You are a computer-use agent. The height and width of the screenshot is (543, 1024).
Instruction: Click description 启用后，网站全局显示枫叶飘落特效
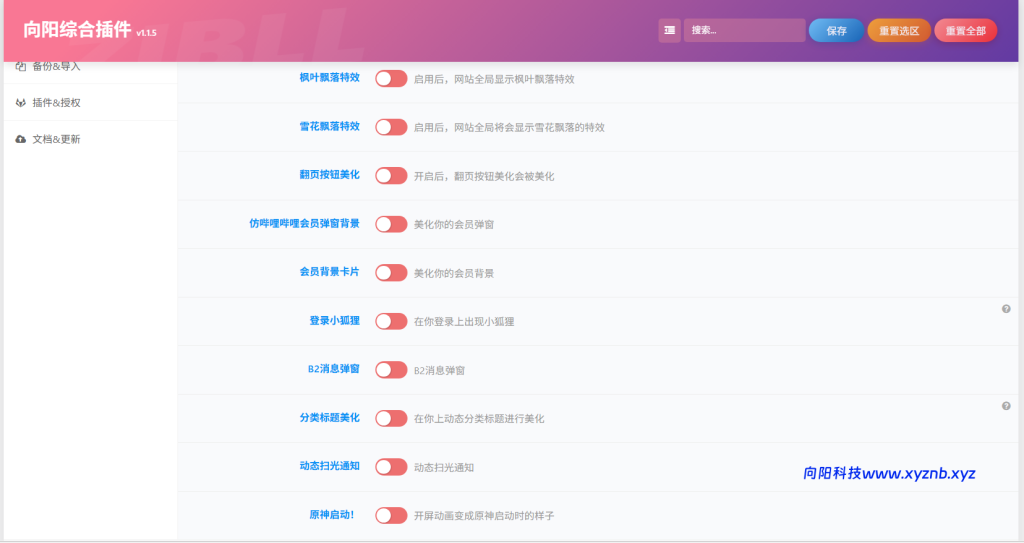pyautogui.click(x=494, y=79)
